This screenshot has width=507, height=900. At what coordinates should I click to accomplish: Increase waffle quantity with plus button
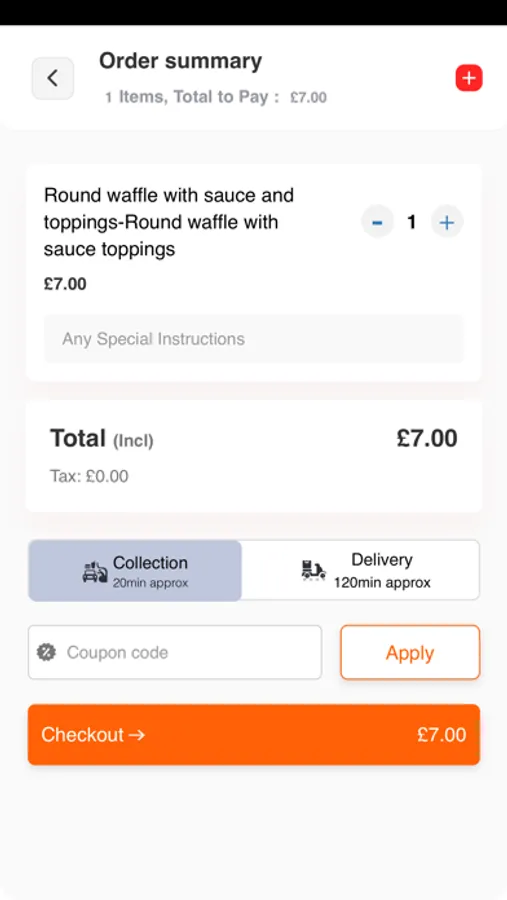[447, 222]
